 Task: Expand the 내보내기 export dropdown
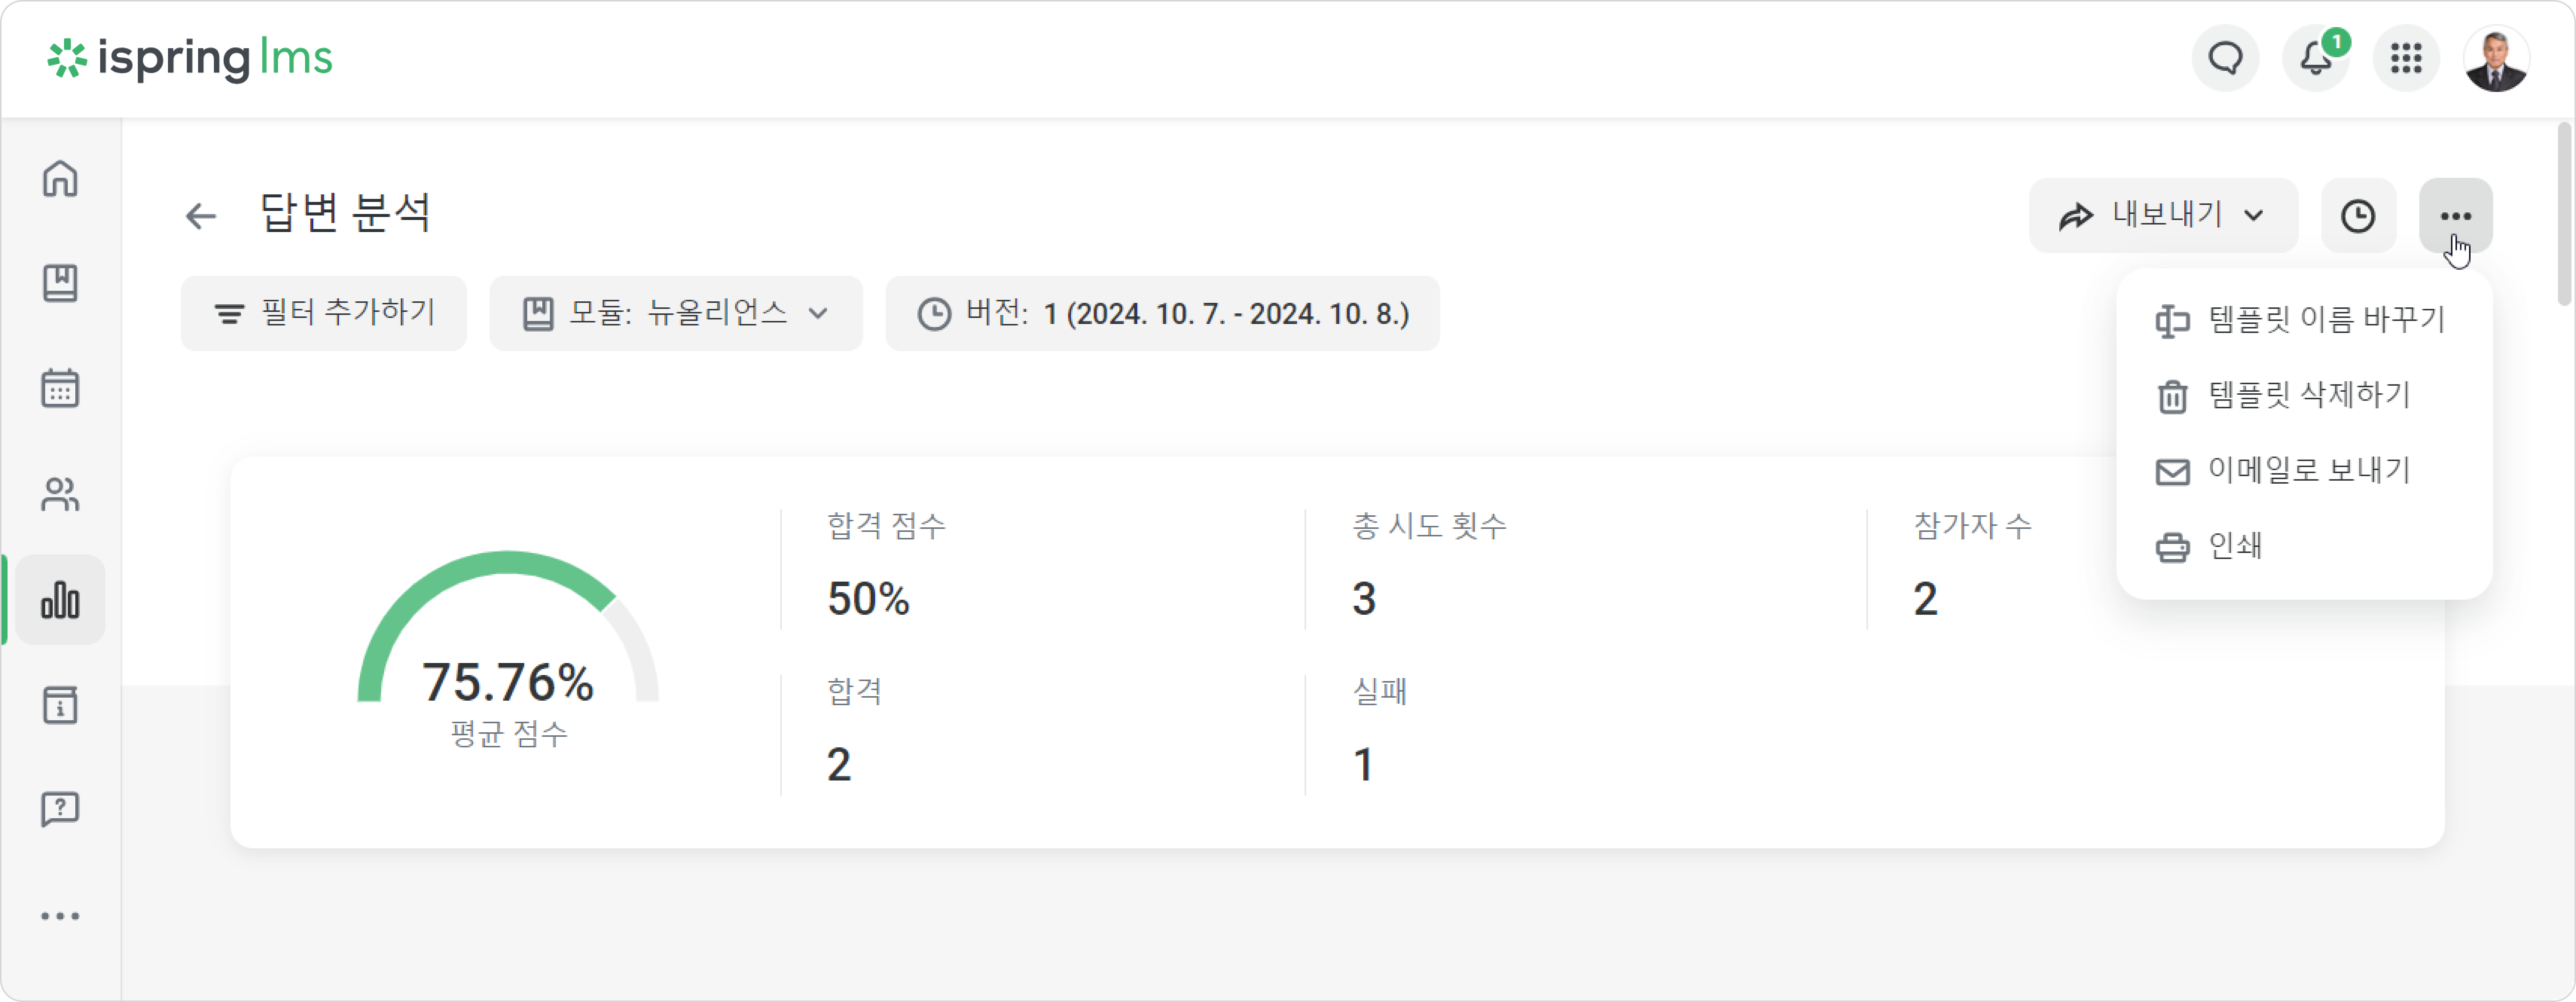(2163, 216)
